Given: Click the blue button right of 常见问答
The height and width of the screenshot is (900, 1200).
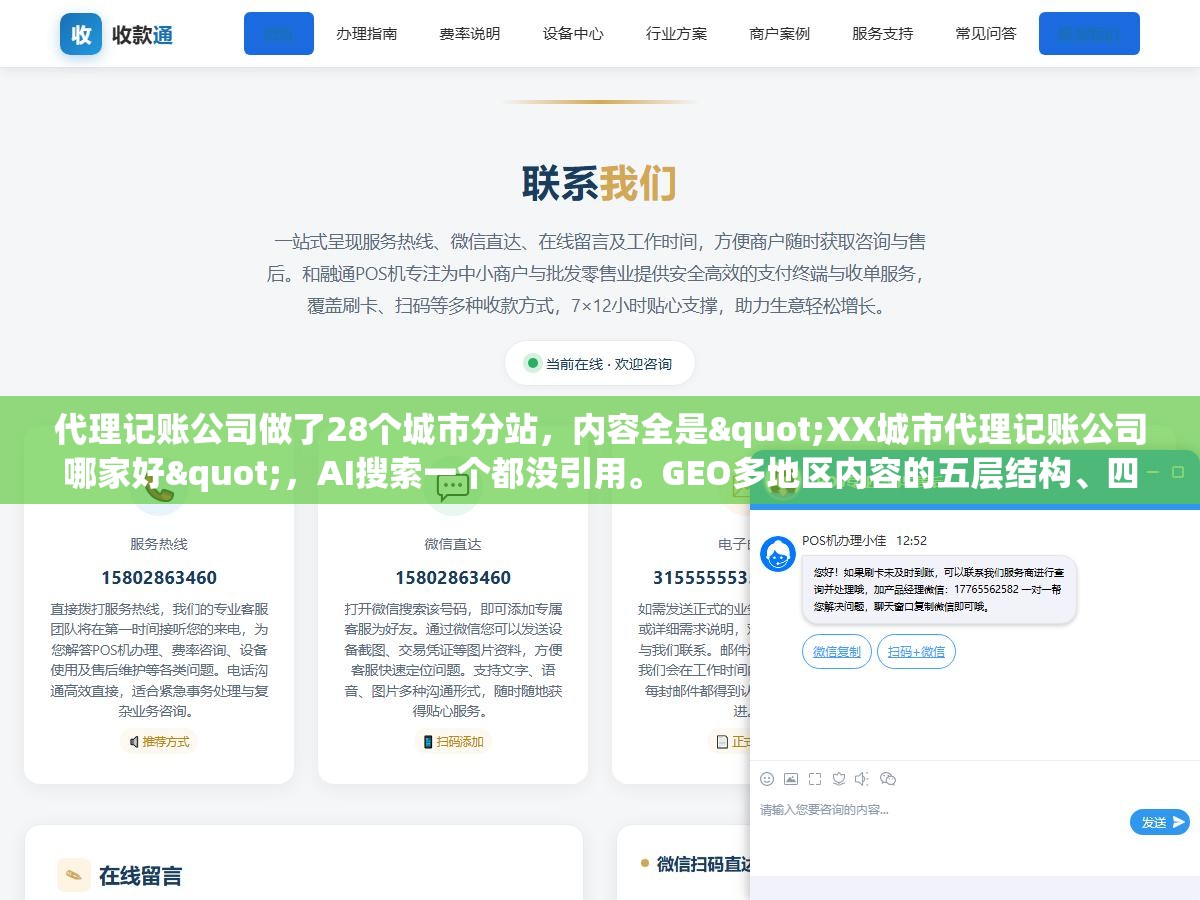Looking at the screenshot, I should [x=1089, y=34].
